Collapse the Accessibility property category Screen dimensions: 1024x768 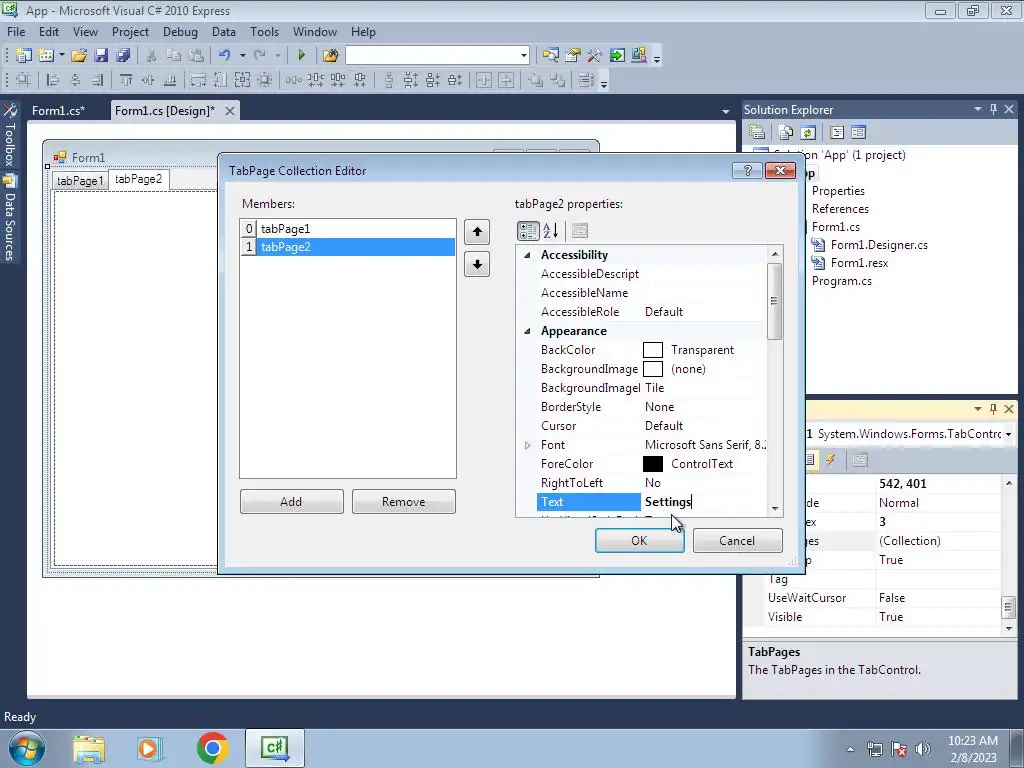tap(528, 255)
